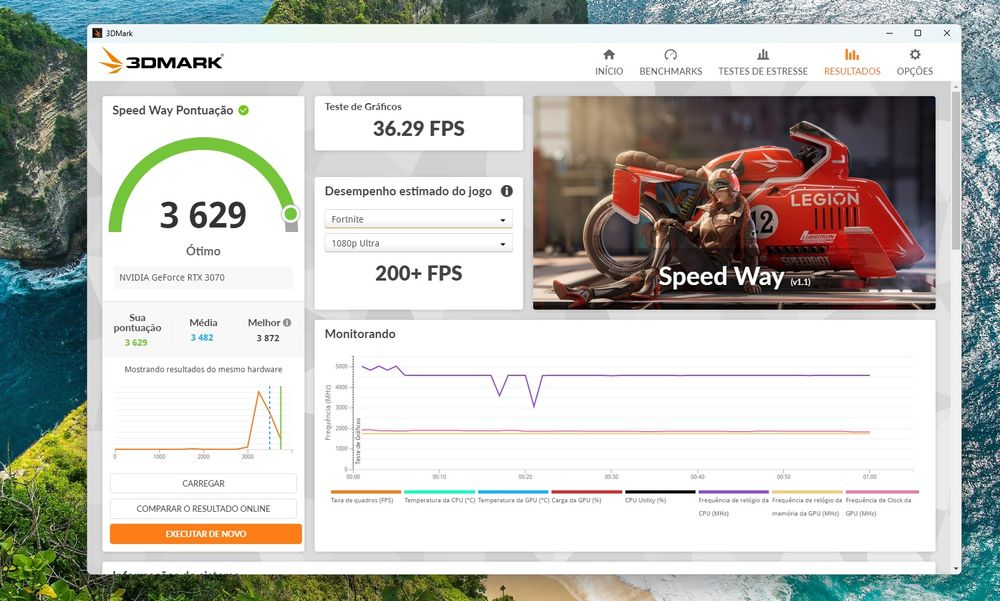Open the Início home icon
The image size is (1000, 601).
point(609,55)
